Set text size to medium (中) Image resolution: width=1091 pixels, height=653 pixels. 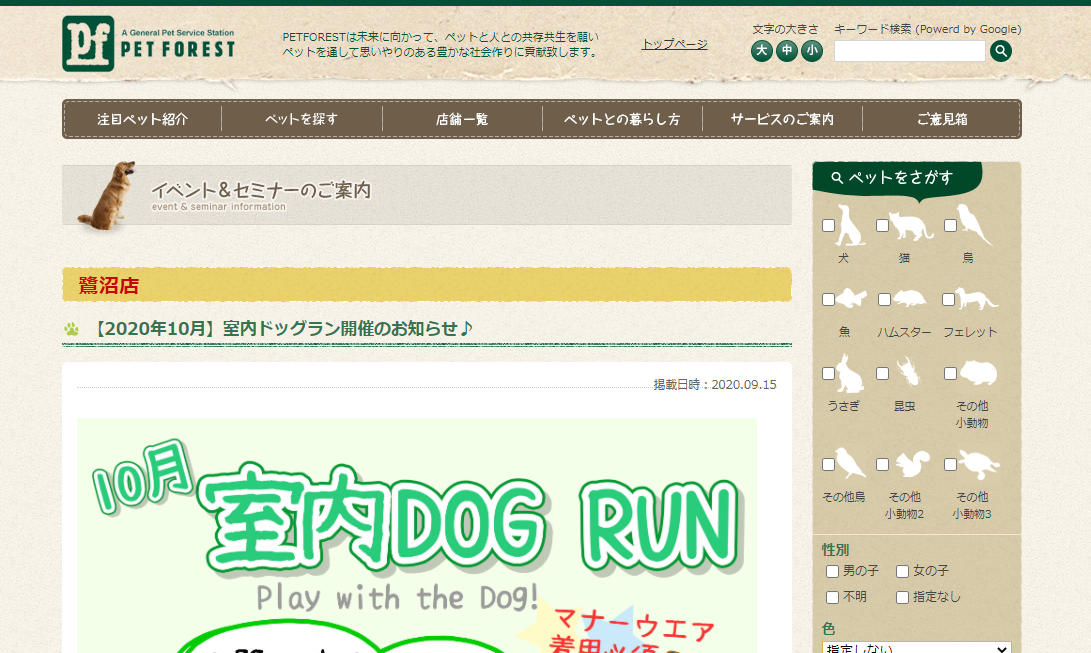787,51
